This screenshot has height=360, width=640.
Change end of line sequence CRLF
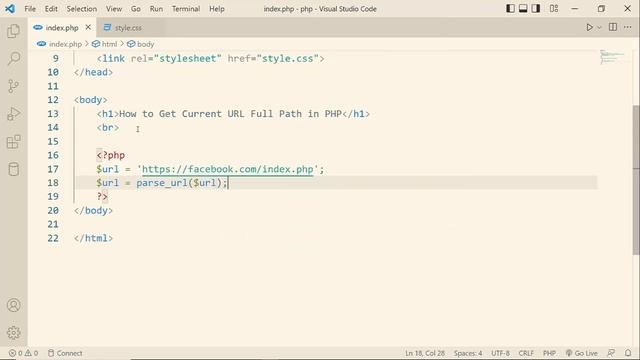[526, 353]
